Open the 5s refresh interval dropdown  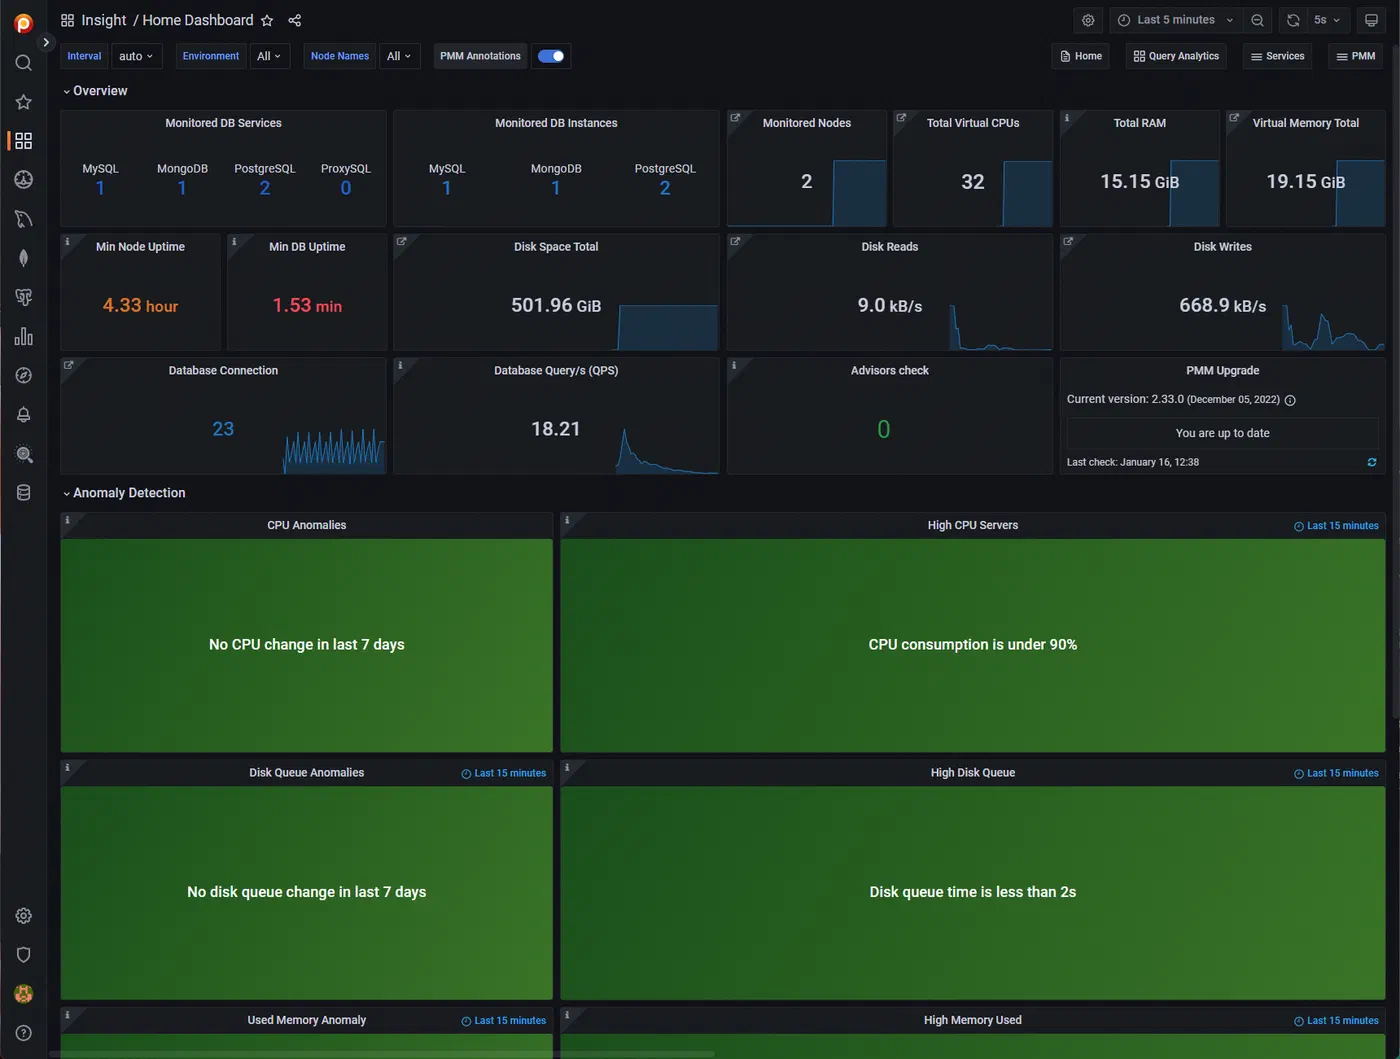coord(1327,20)
